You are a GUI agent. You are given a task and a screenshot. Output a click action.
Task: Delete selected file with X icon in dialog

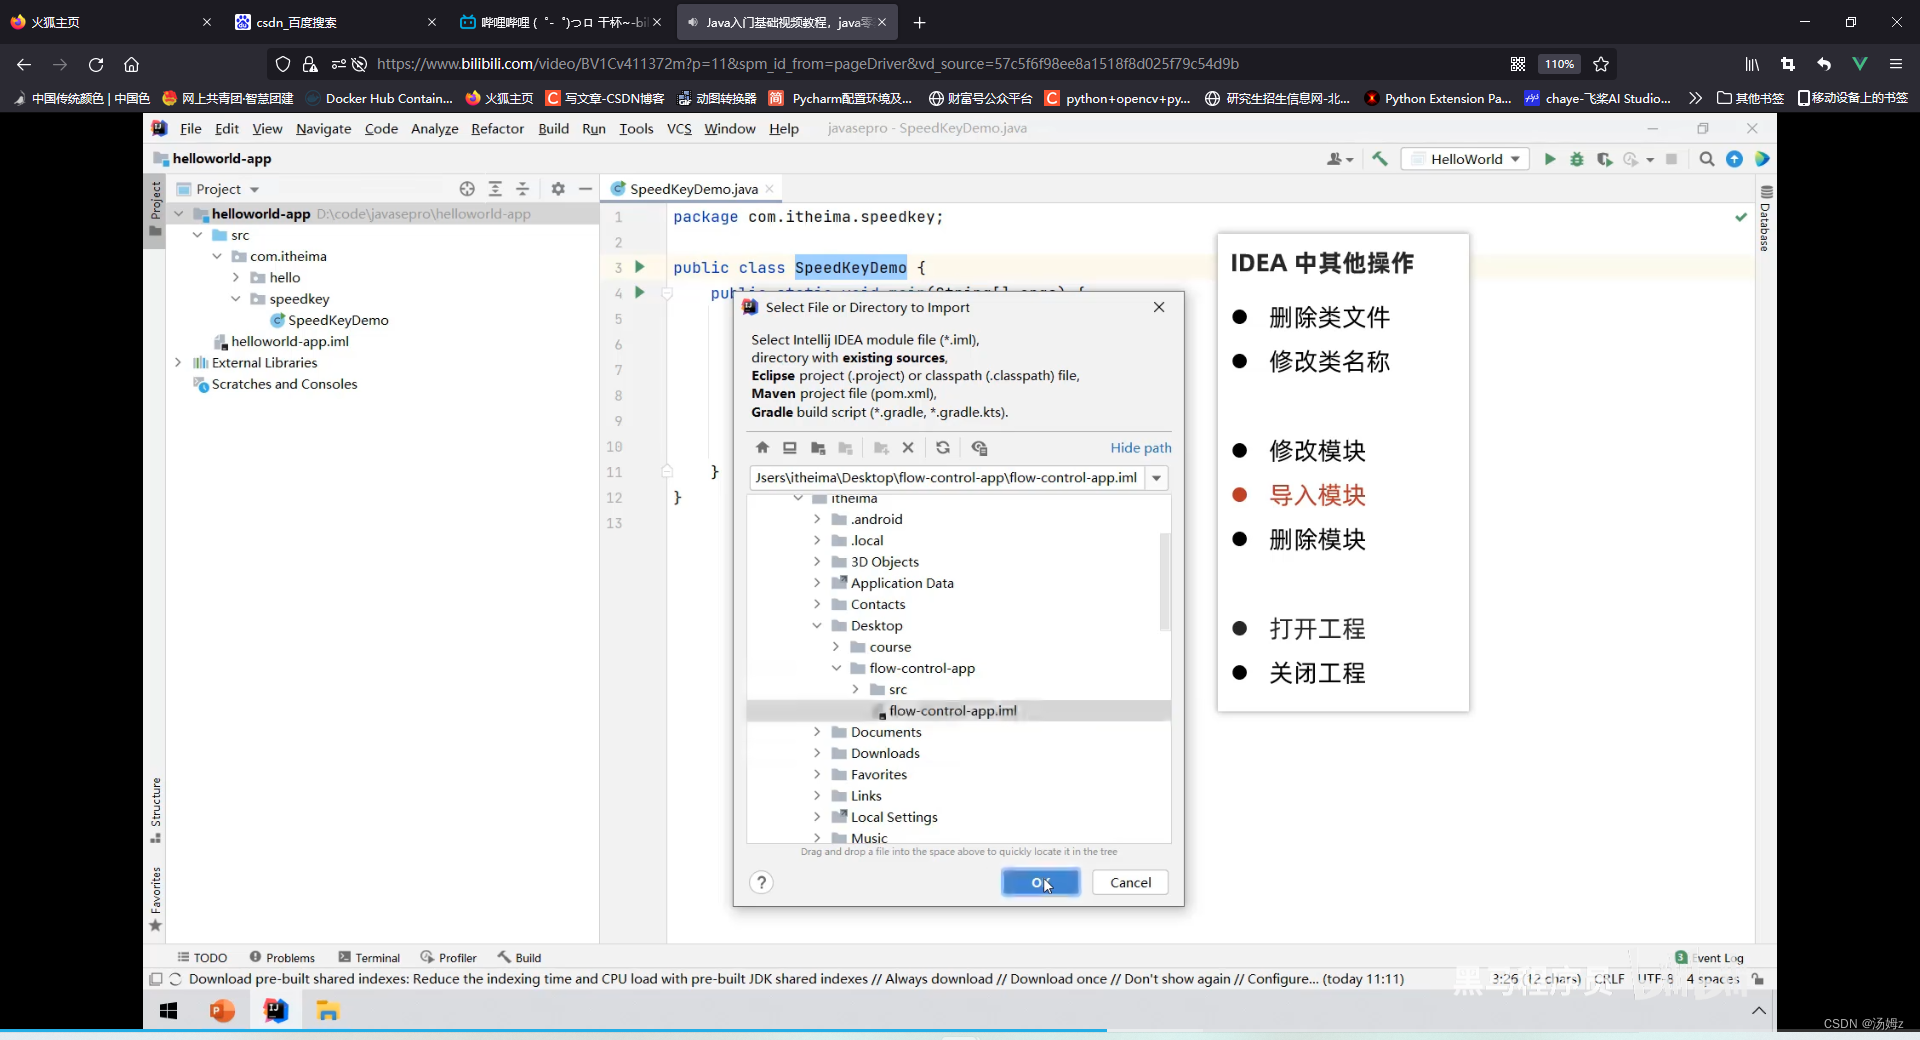click(x=908, y=448)
